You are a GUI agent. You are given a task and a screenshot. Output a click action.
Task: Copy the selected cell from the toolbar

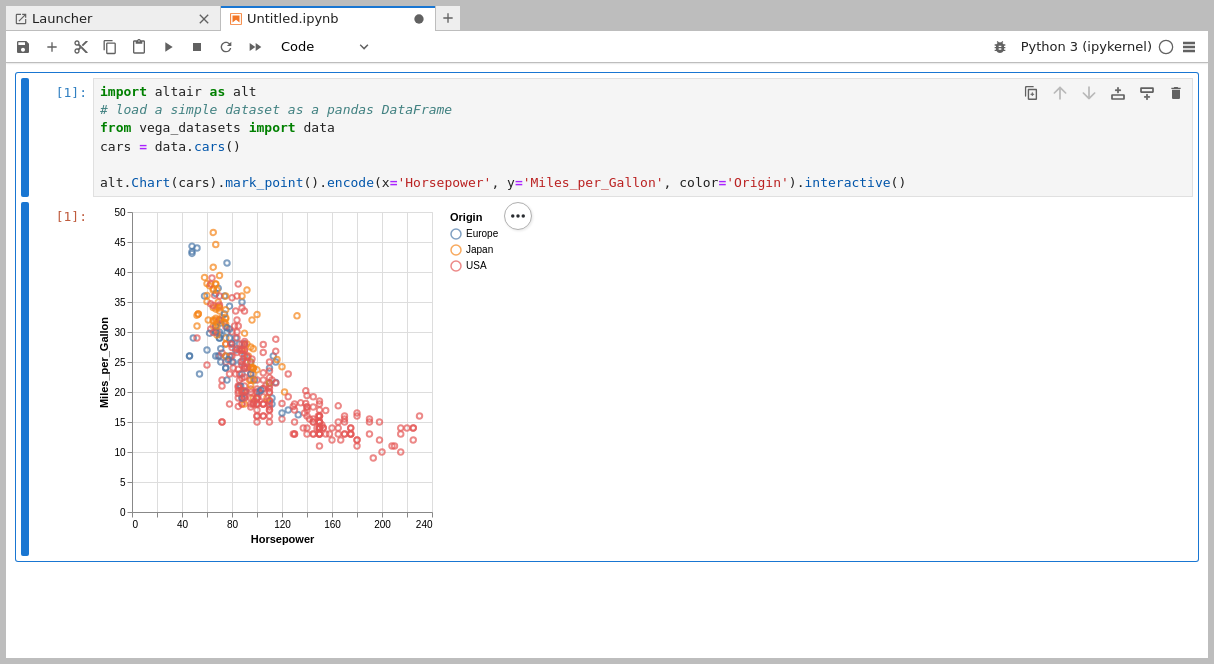[110, 47]
